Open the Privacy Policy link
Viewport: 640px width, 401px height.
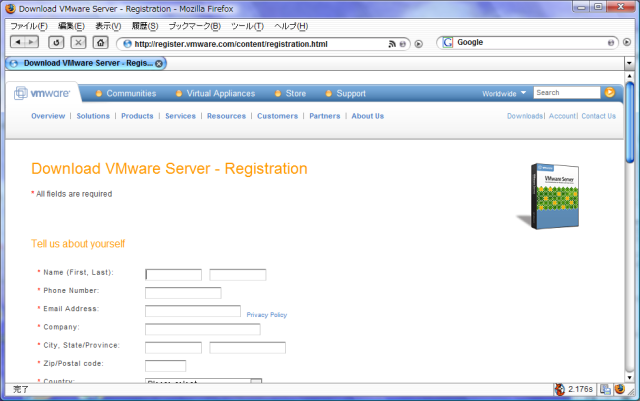click(266, 314)
